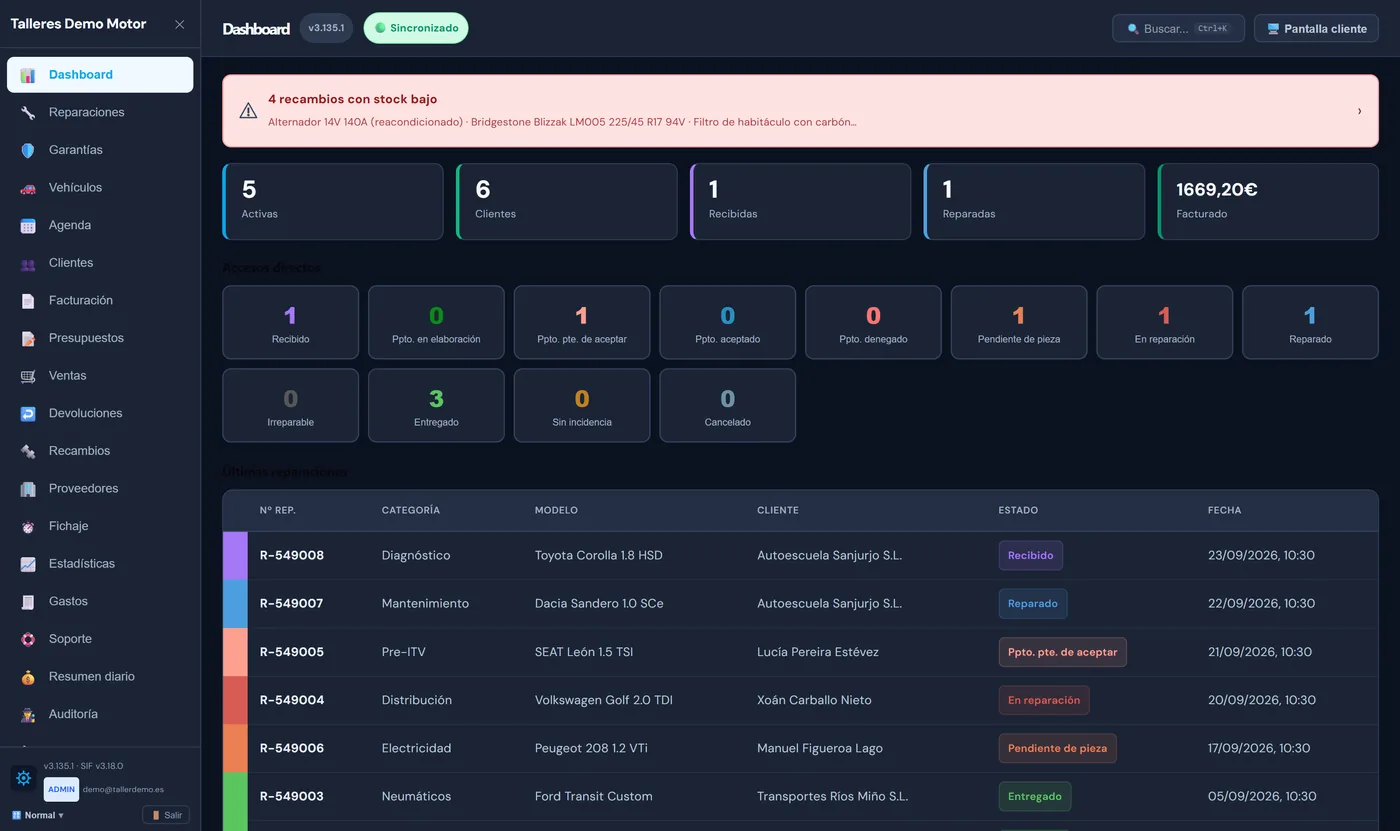The width and height of the screenshot is (1400, 831).
Task: Click the Presupuestos notepad icon
Action: [x=28, y=339]
